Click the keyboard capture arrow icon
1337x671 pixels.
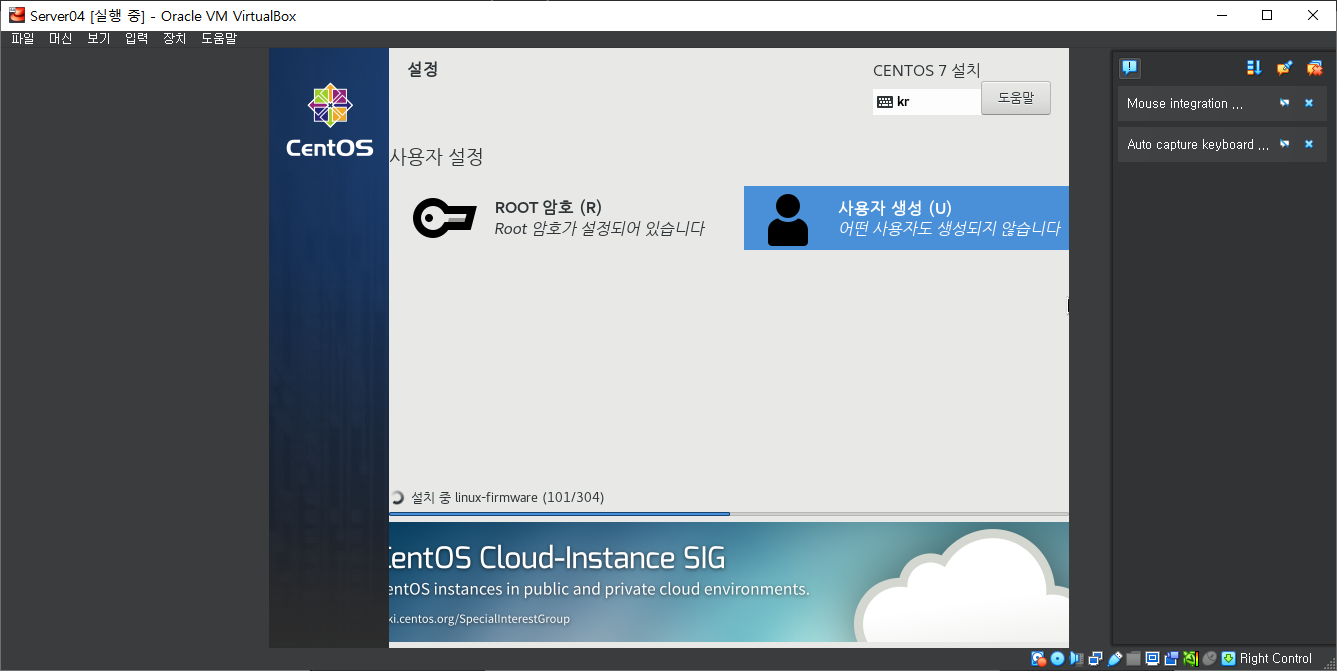[x=1228, y=658]
